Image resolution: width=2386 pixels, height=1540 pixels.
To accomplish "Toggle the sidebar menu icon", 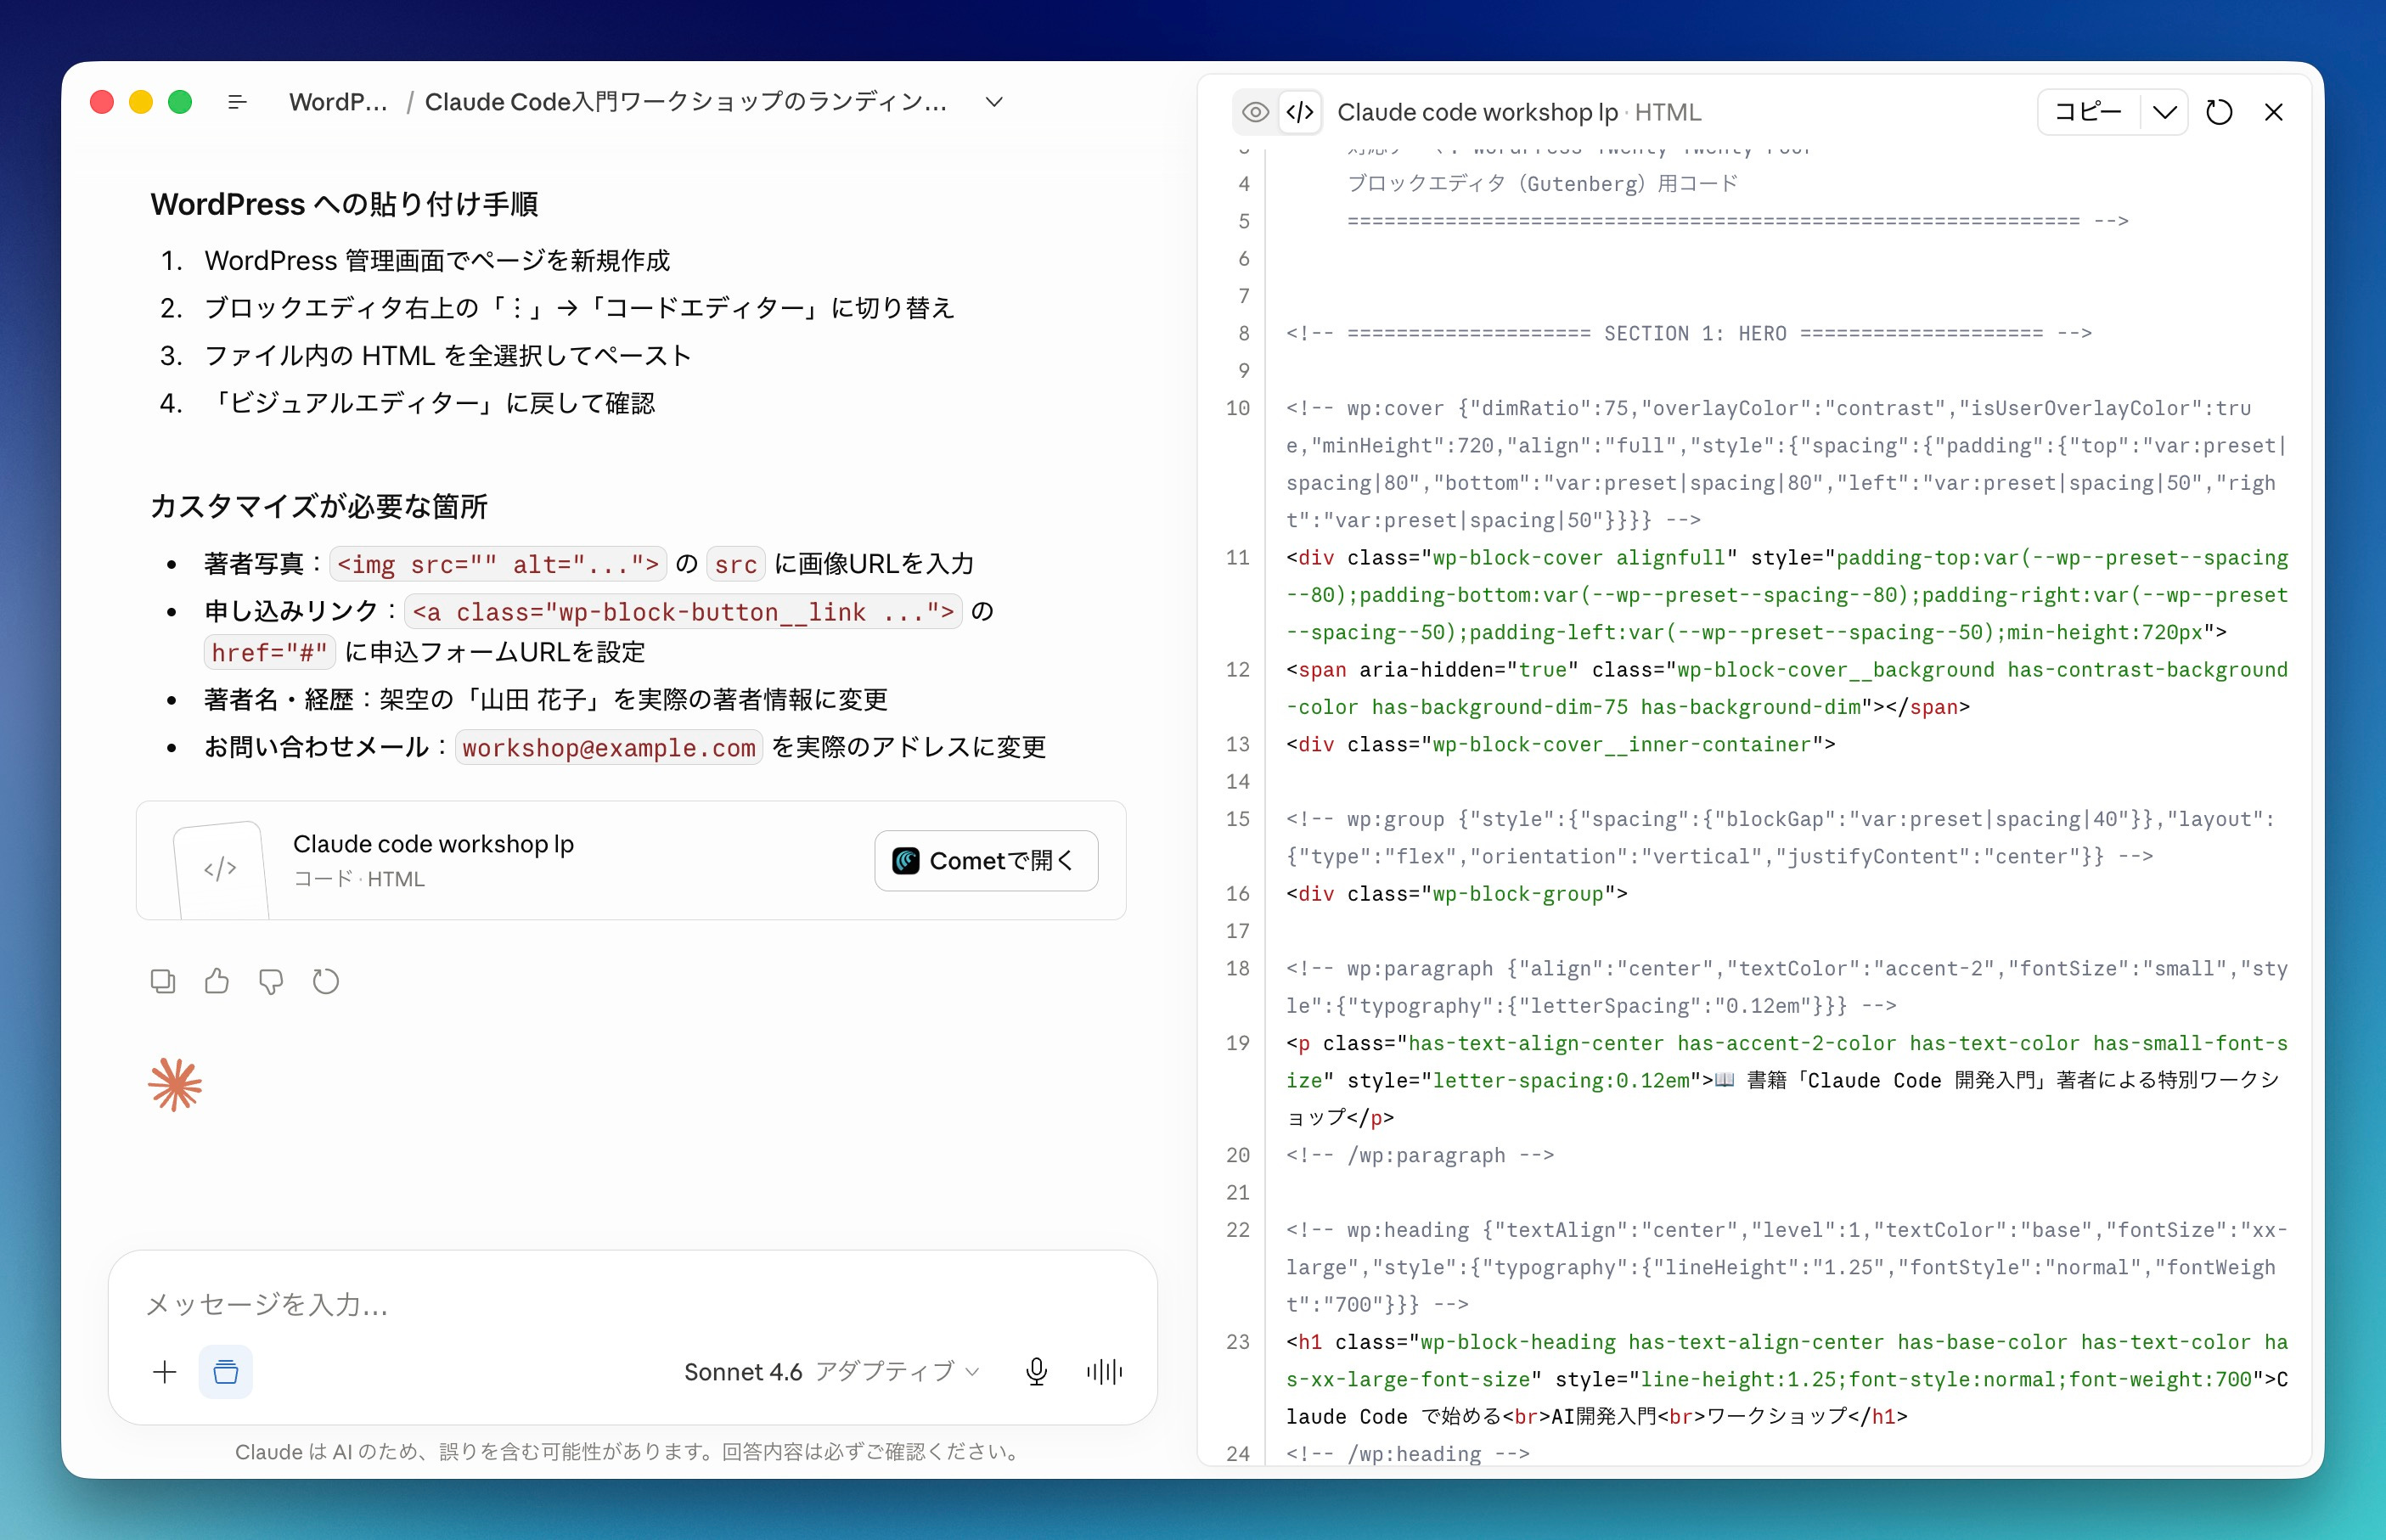I will (x=237, y=102).
